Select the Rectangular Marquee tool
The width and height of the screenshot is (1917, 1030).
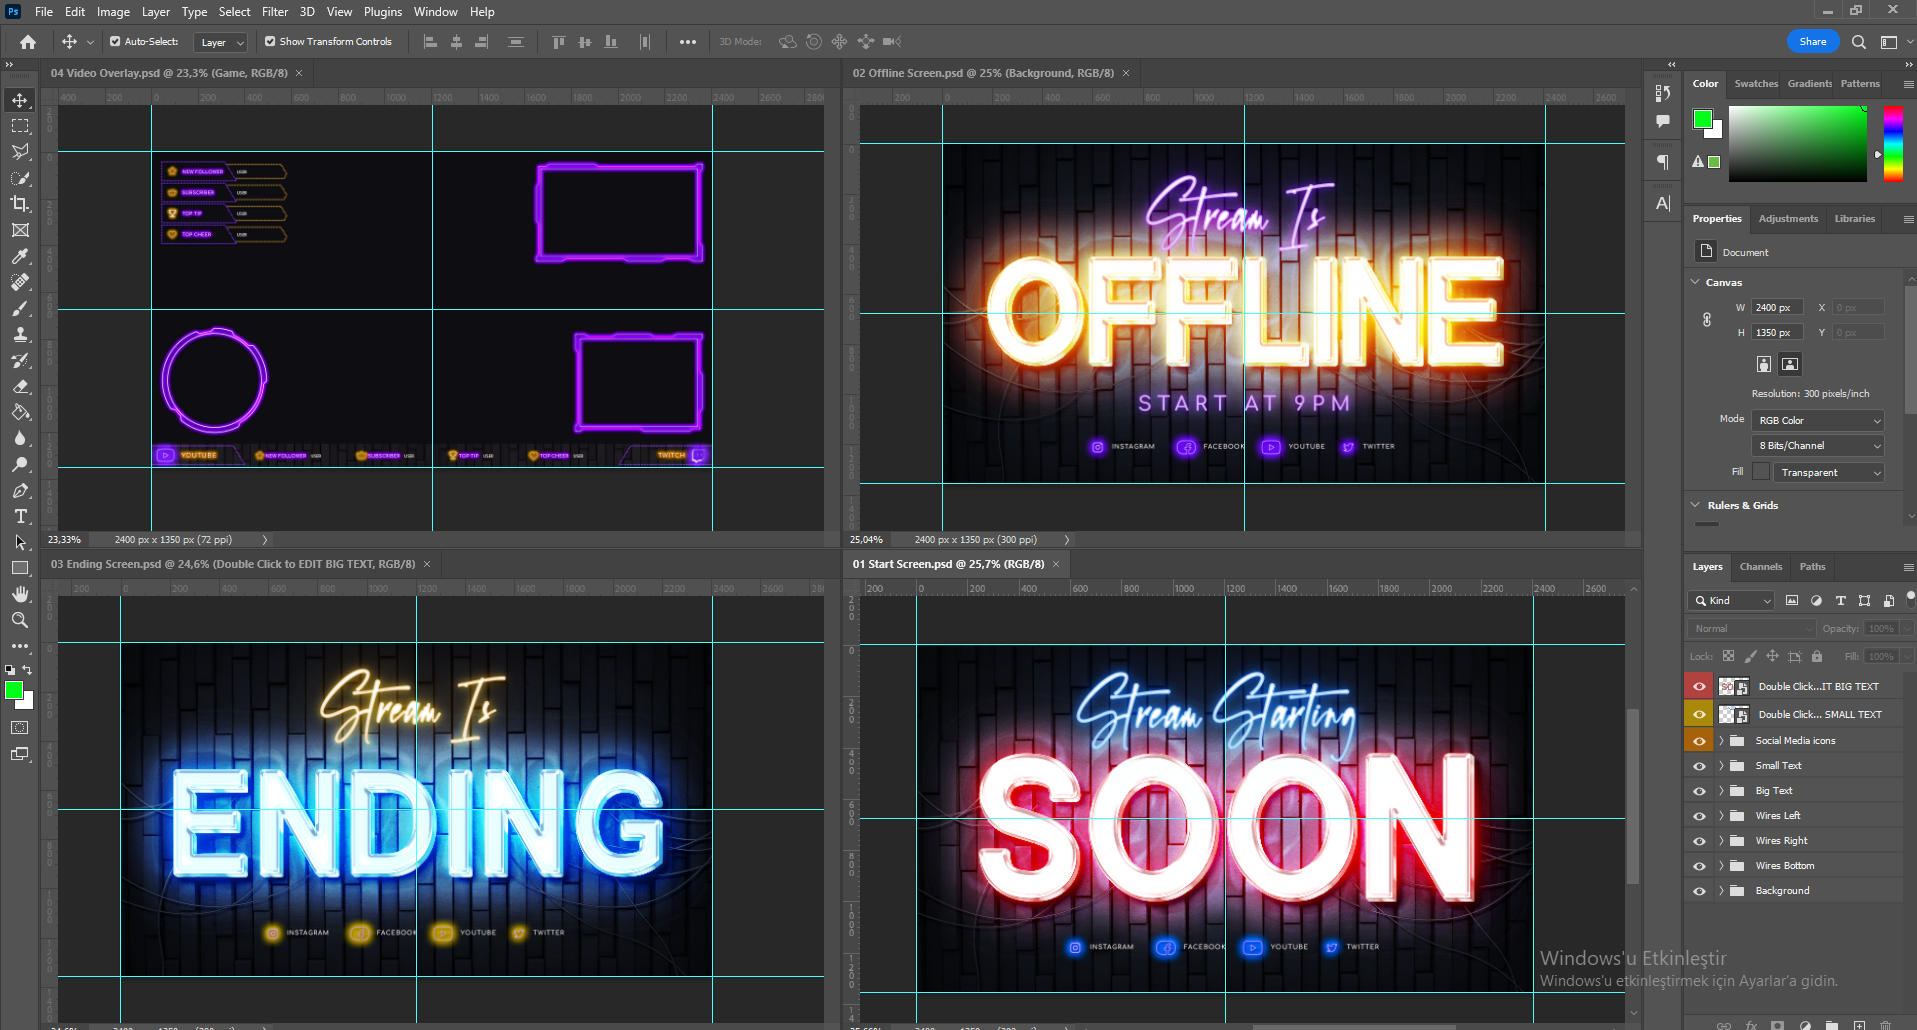[20, 126]
